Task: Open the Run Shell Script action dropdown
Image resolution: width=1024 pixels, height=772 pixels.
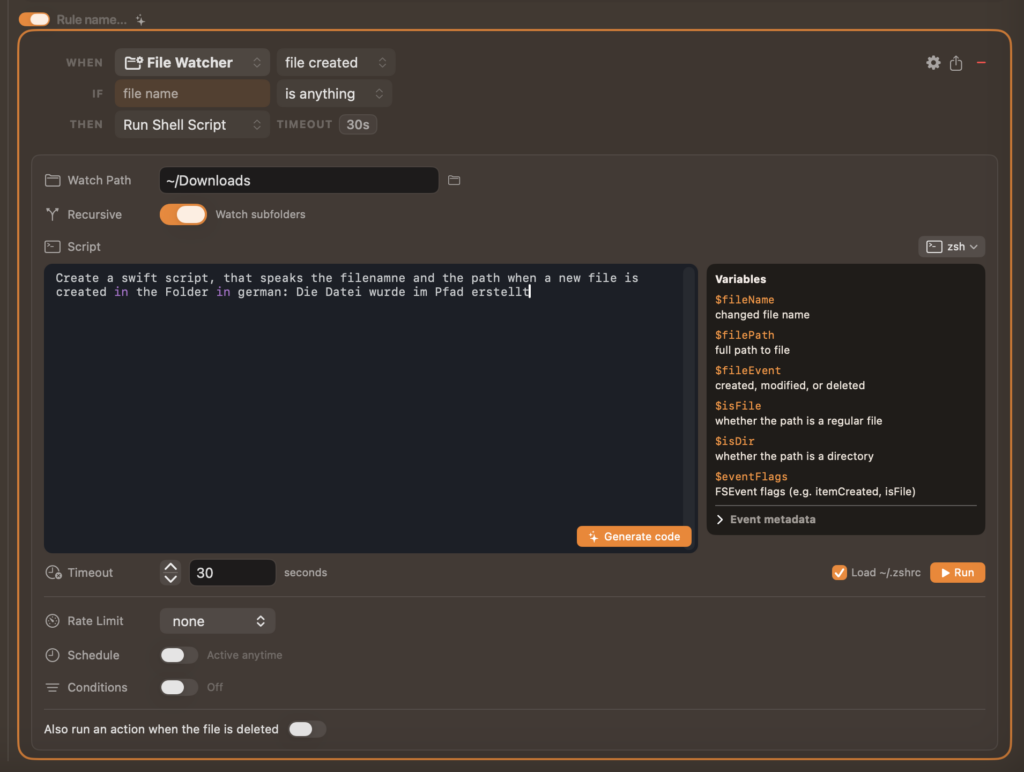Action: click(192, 125)
